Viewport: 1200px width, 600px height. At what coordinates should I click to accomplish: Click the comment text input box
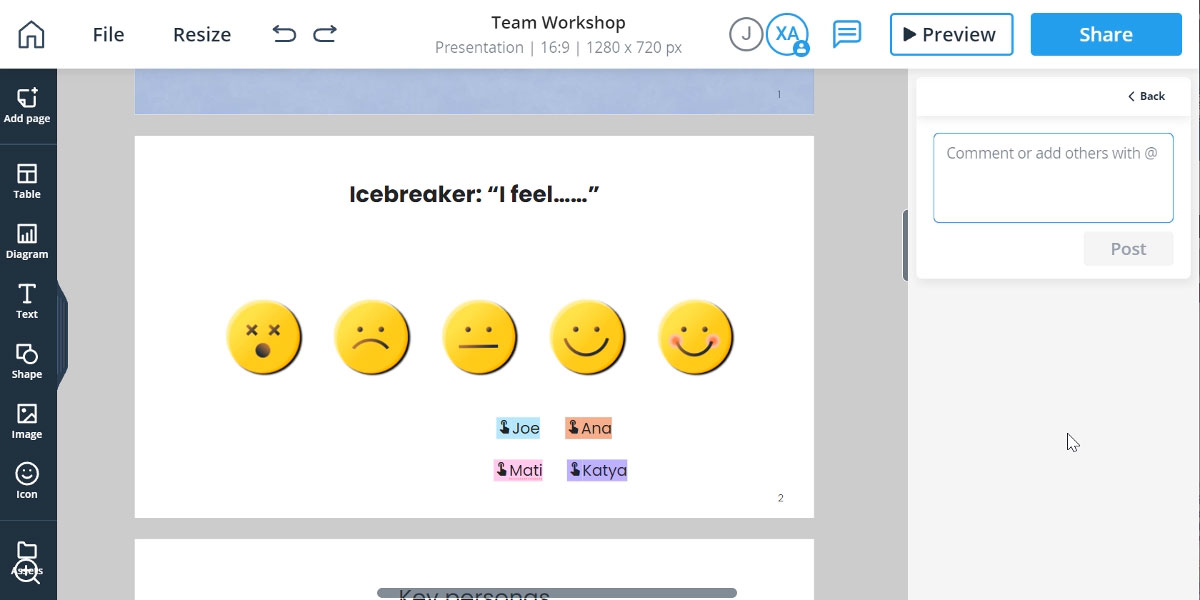tap(1053, 178)
